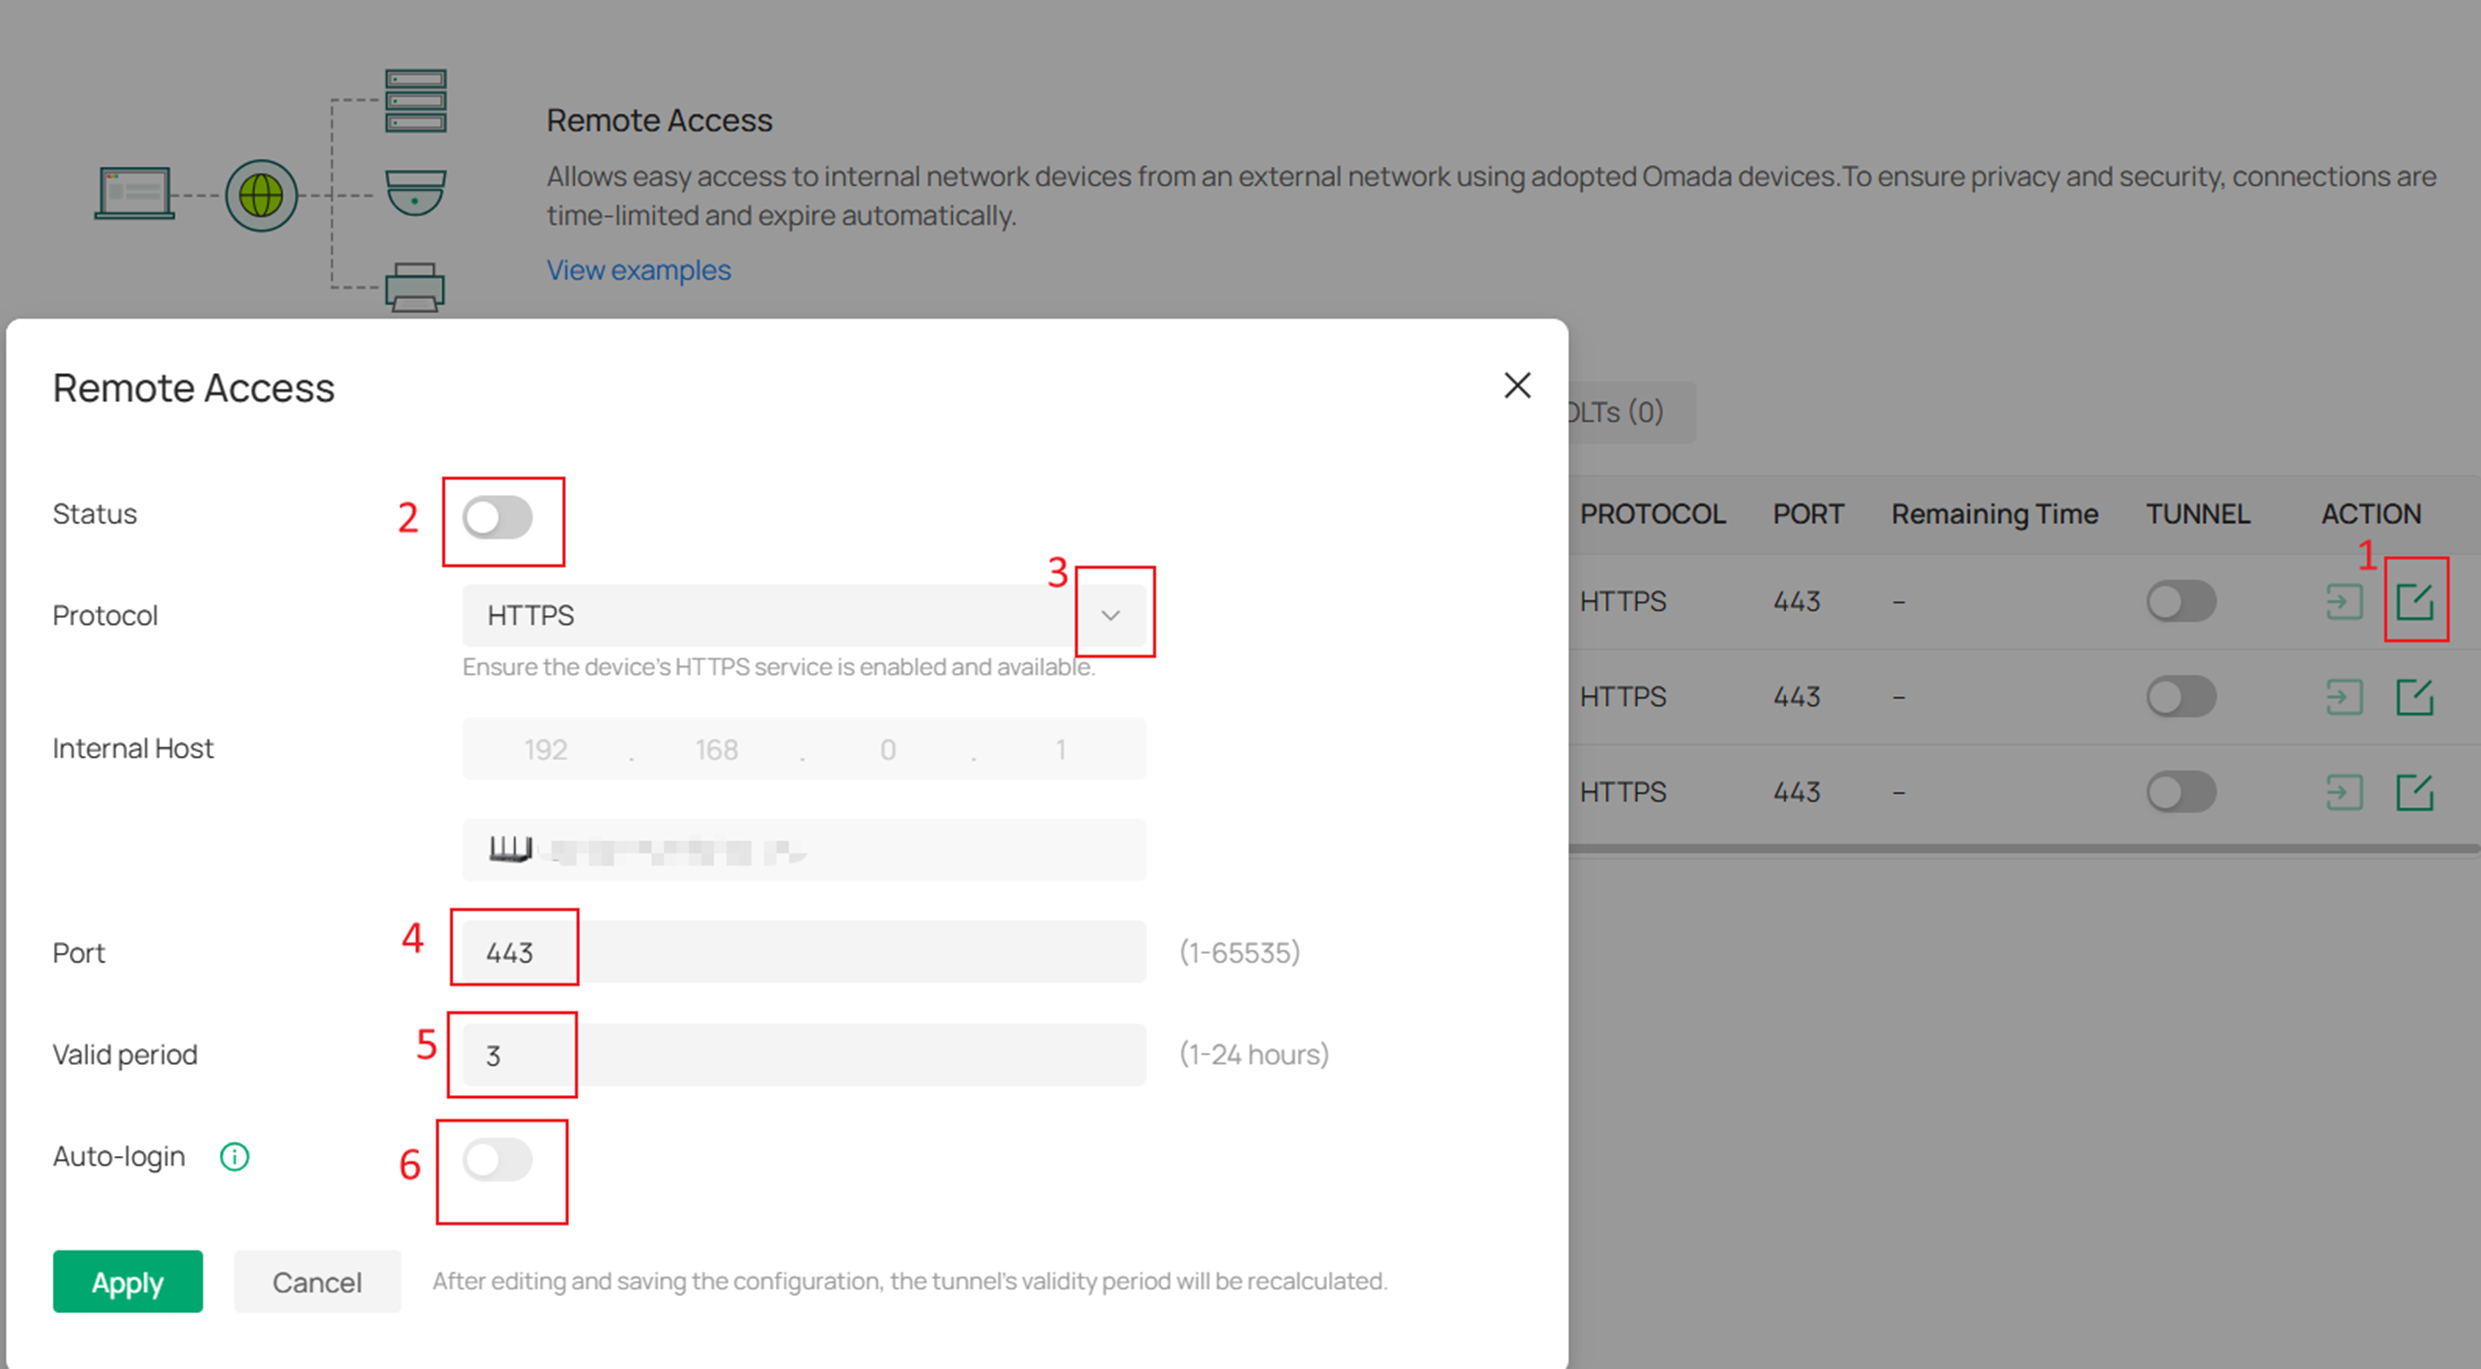2481x1369 pixels.
Task: Turn on the tunnel toggle for the first row
Action: pos(2181,600)
